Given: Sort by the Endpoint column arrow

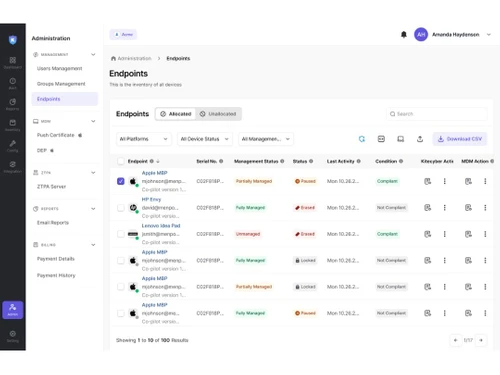Looking at the screenshot, I should [x=158, y=161].
